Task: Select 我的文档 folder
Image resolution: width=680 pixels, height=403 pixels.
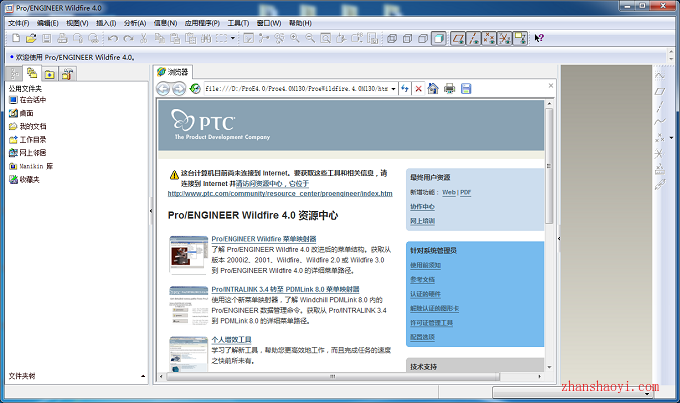Action: (28, 126)
